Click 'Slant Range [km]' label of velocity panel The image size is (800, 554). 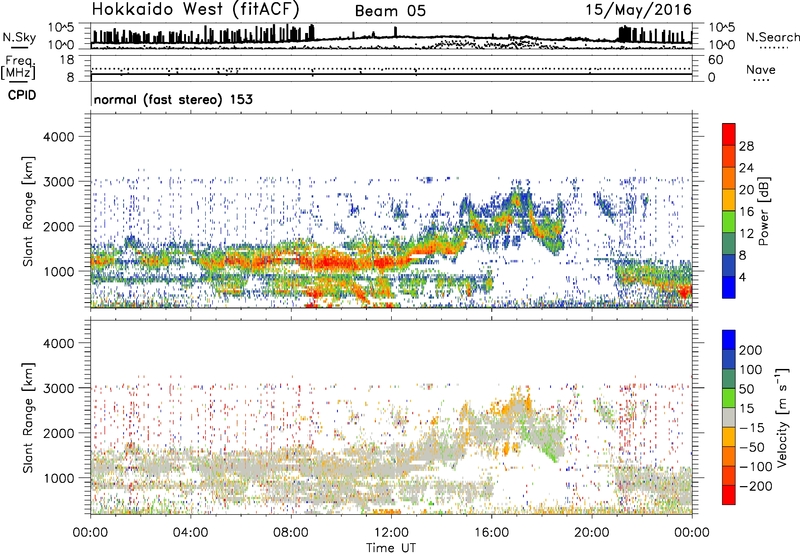click(28, 418)
